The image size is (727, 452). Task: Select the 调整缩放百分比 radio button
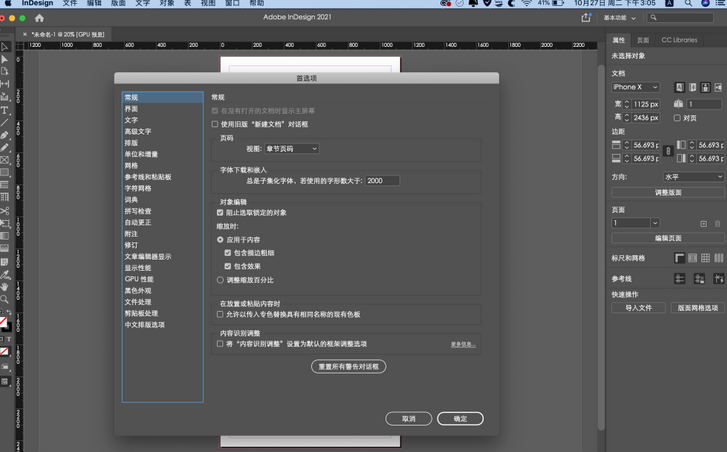220,280
